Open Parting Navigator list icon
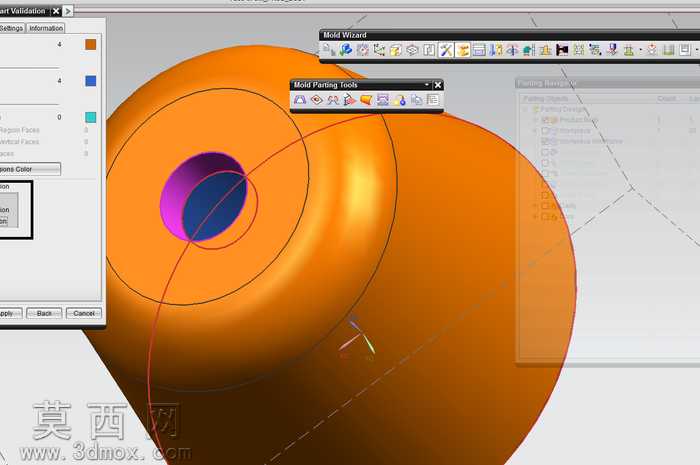 point(432,100)
